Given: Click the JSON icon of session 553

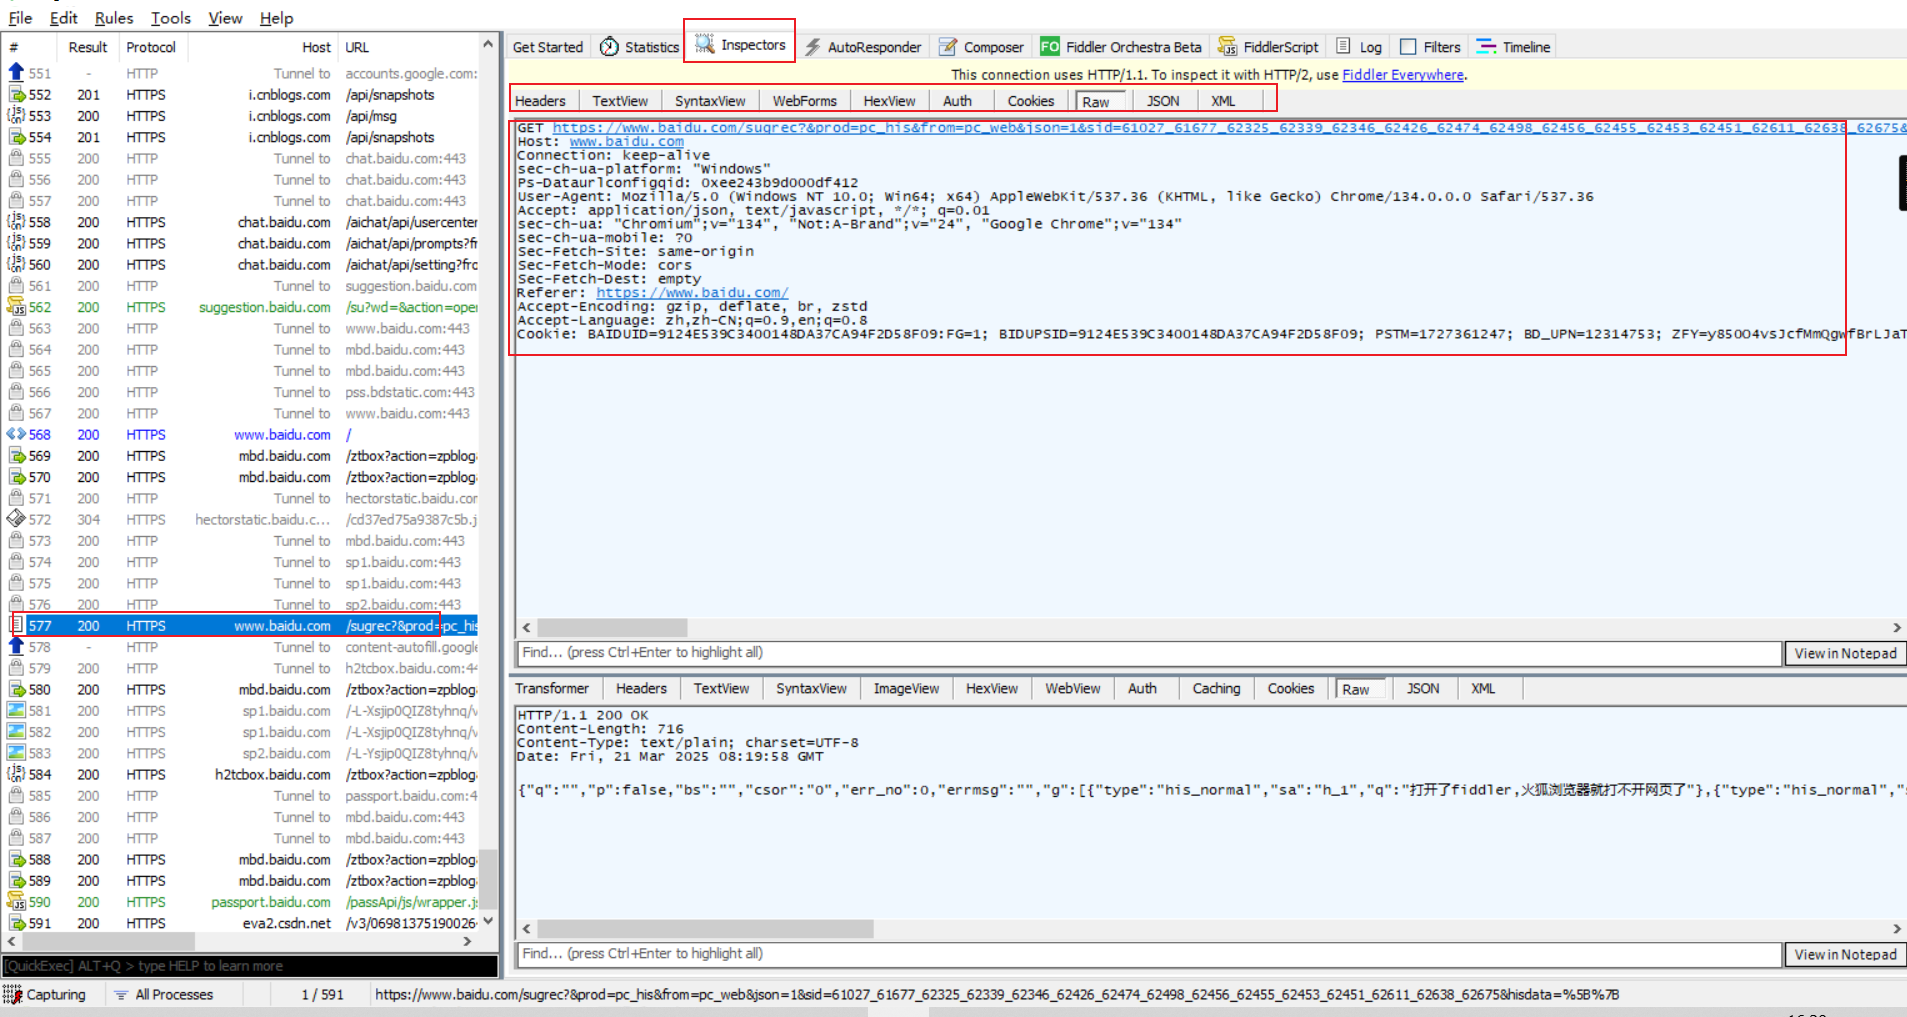Looking at the screenshot, I should pyautogui.click(x=16, y=116).
